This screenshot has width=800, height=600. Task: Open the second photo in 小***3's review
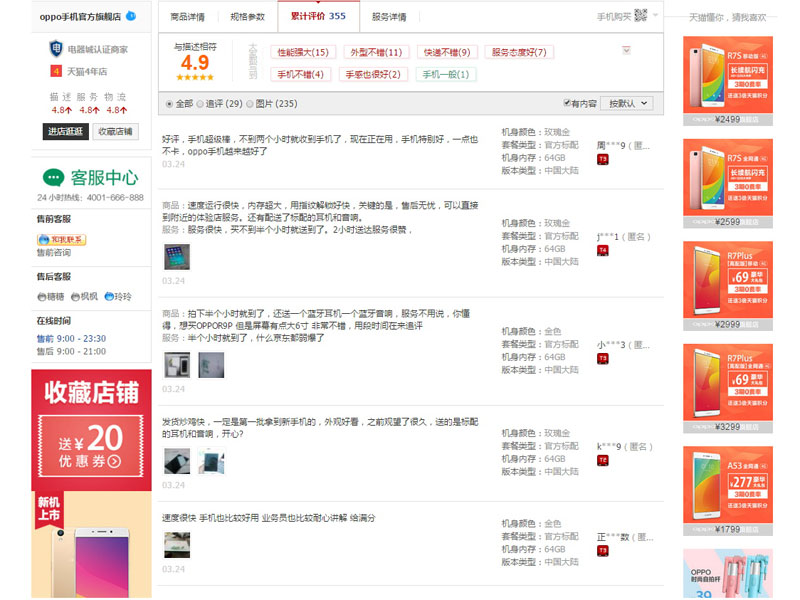click(x=211, y=365)
